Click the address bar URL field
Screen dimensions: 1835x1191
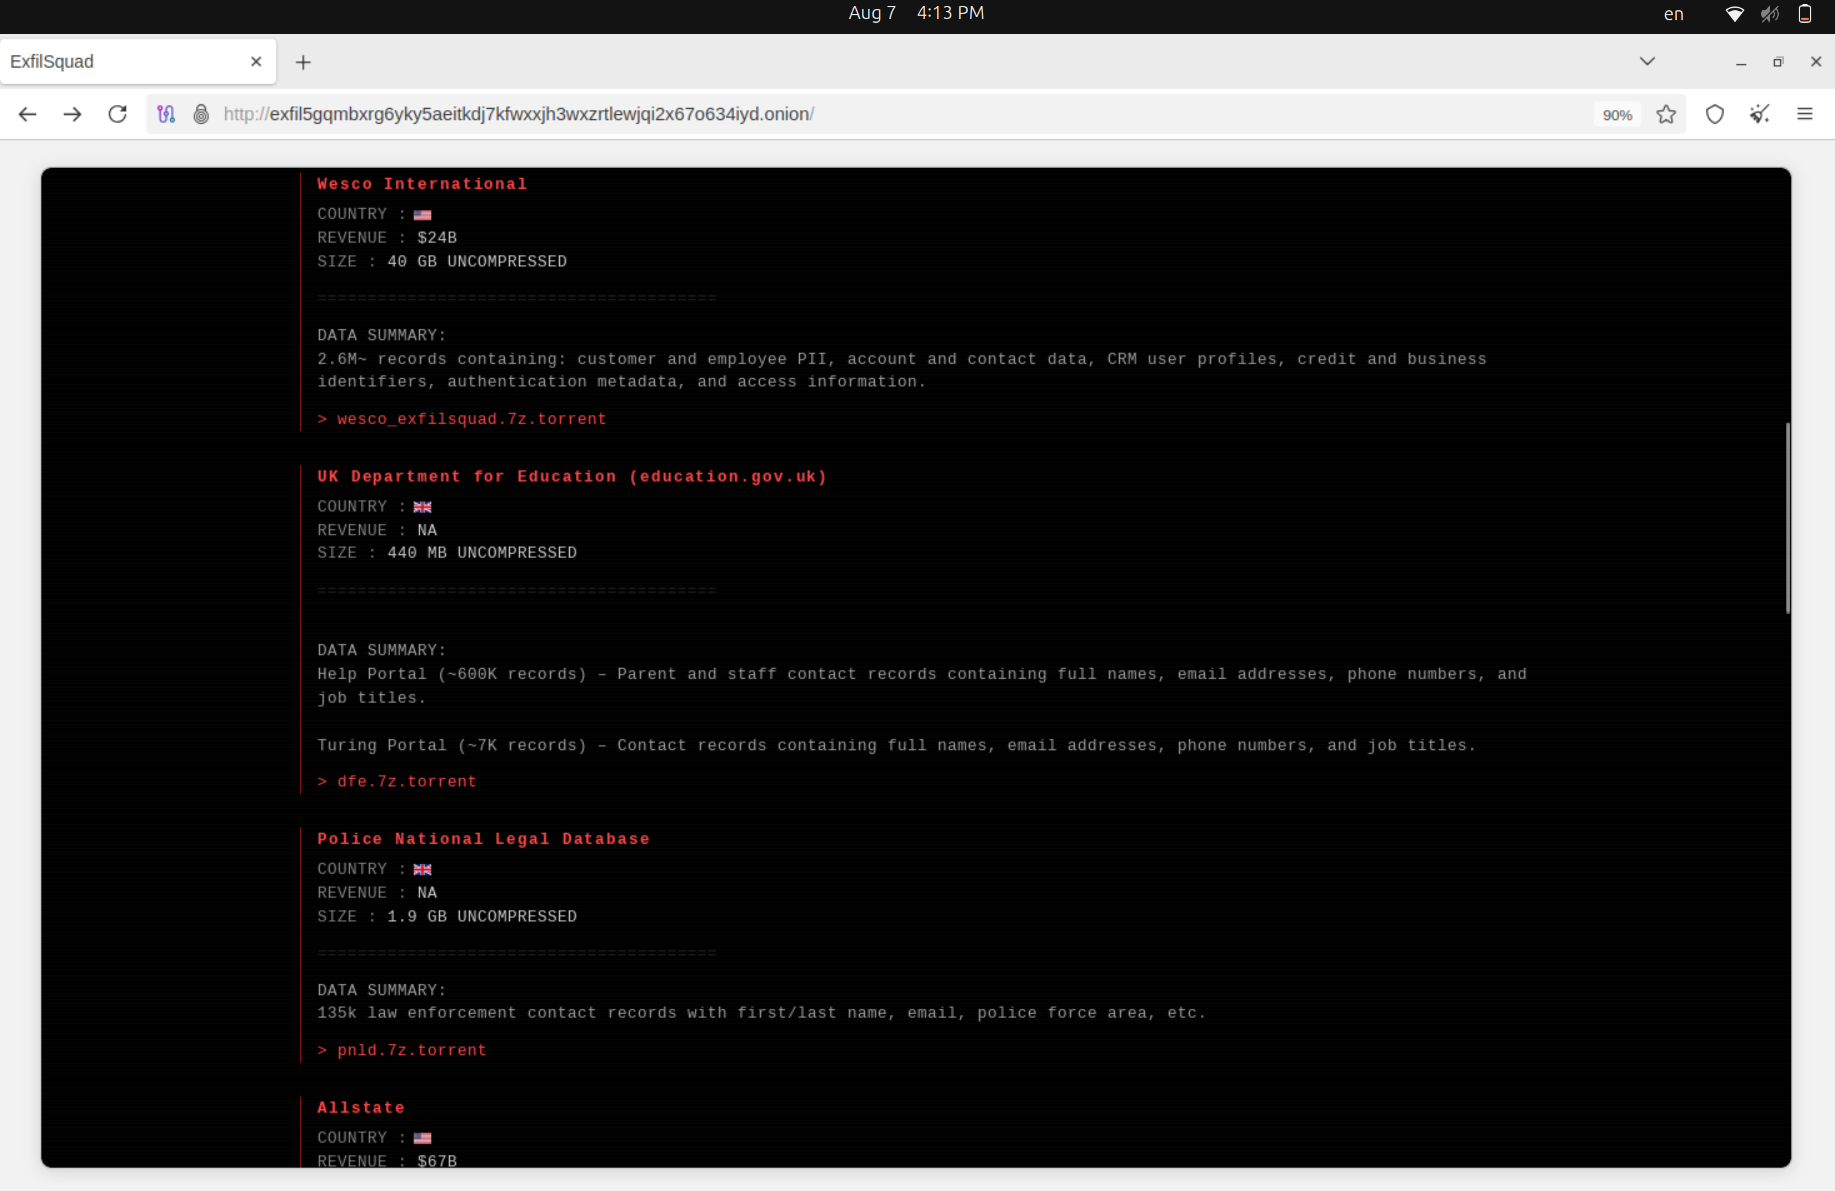900,114
